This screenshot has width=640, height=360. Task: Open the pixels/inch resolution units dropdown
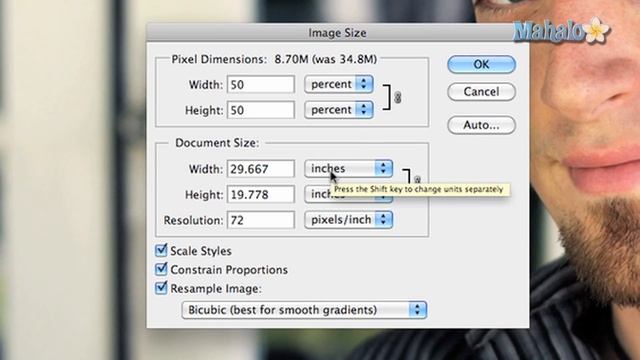point(348,220)
